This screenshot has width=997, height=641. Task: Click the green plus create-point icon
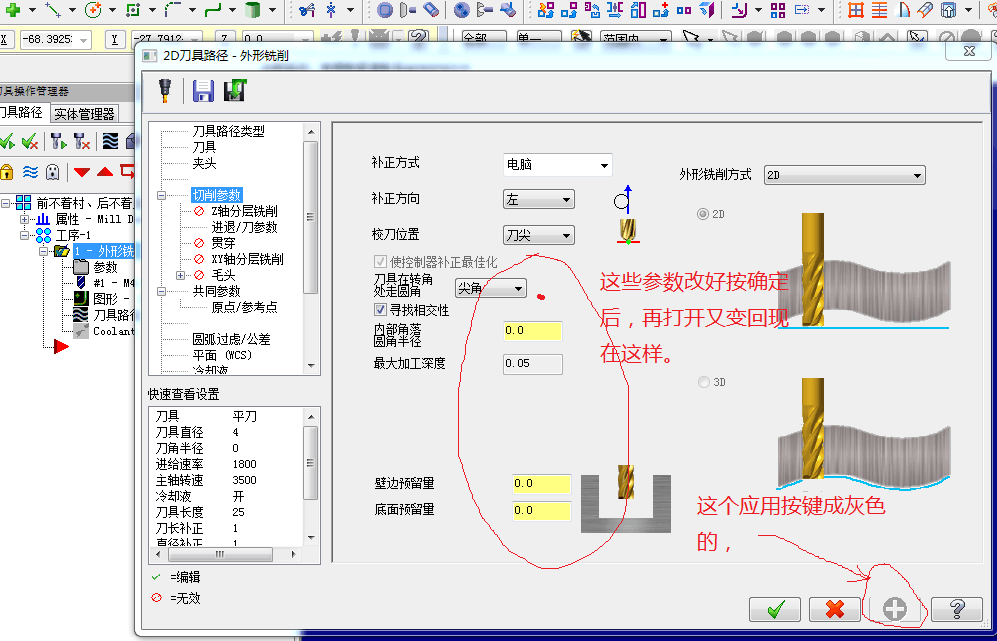(x=12, y=10)
